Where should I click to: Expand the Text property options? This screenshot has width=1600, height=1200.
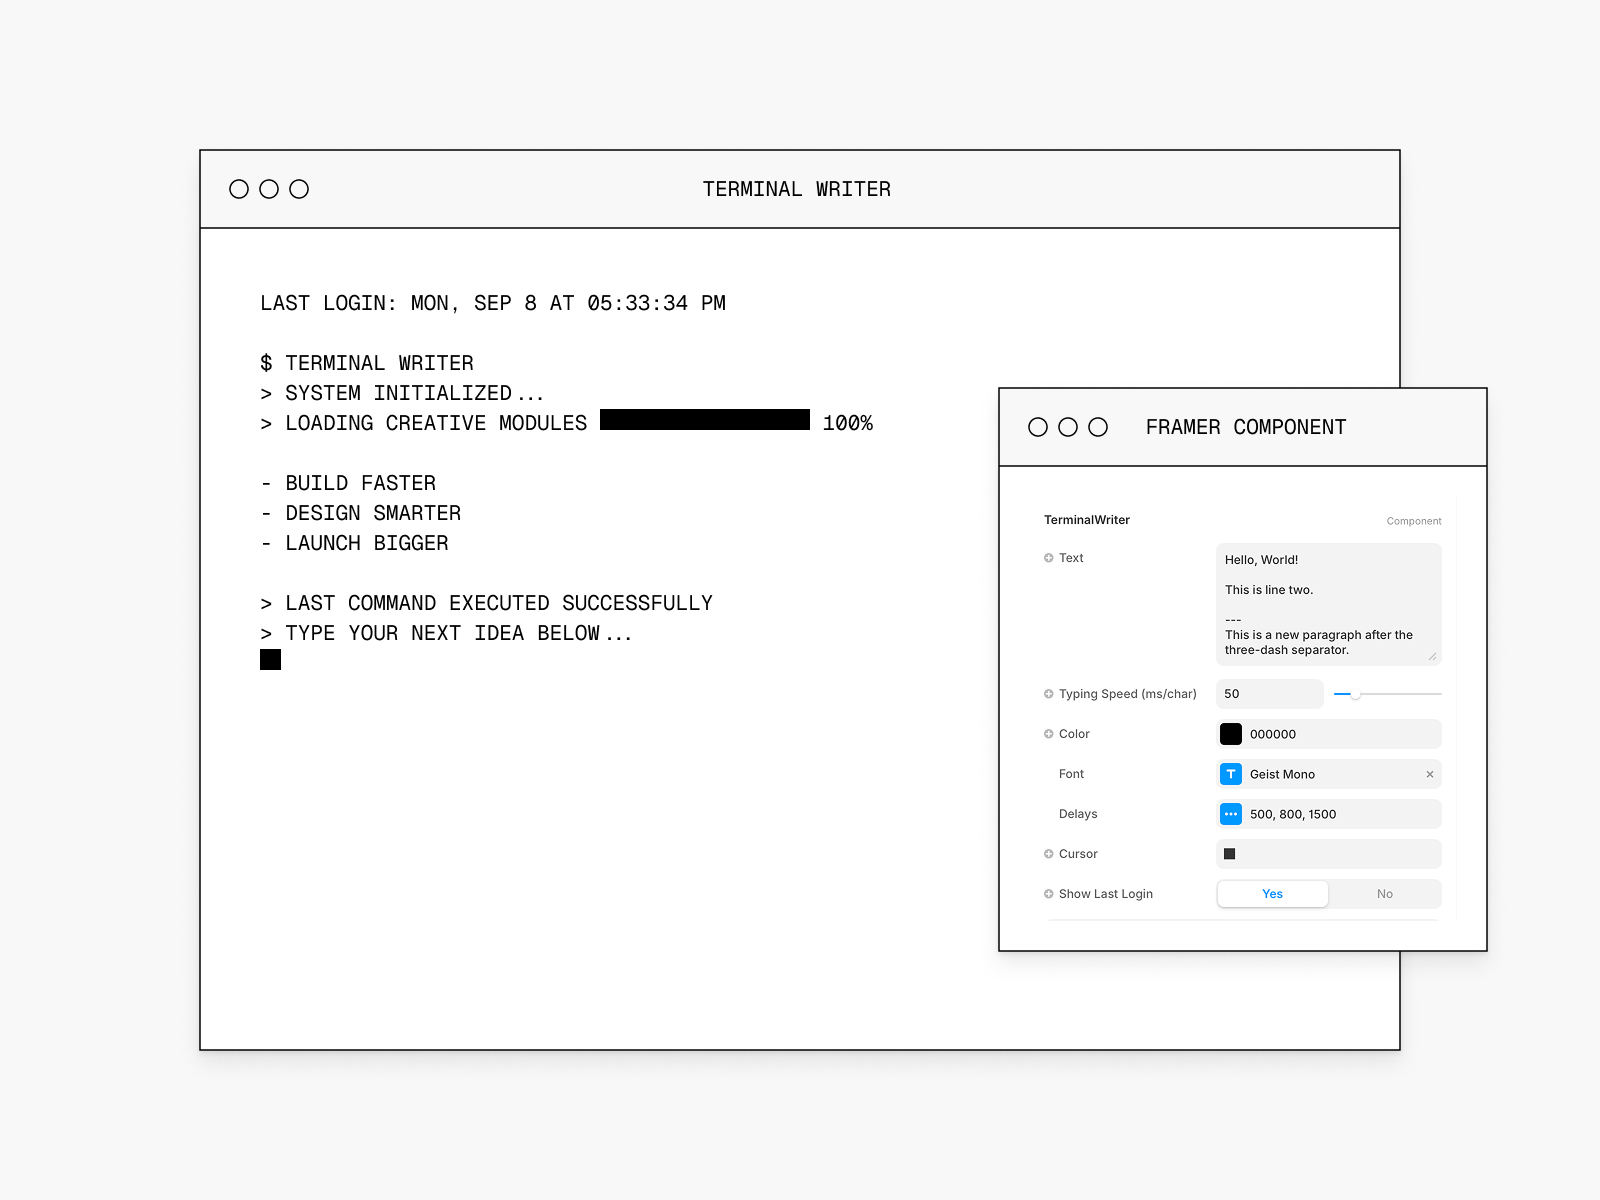[1047, 558]
